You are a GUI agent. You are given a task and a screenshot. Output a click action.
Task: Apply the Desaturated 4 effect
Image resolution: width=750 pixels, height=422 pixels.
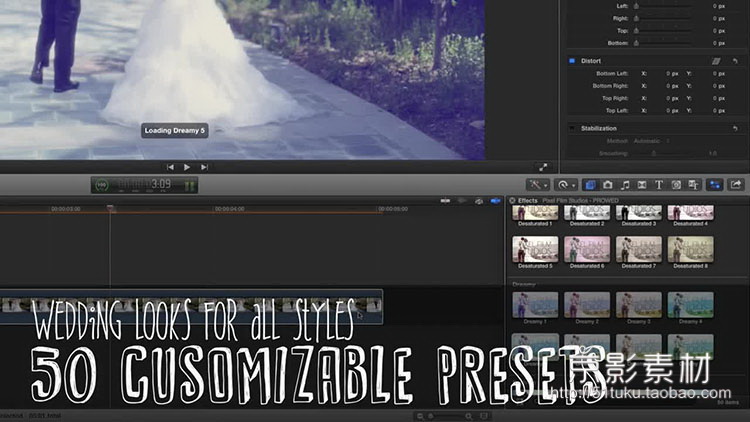(x=690, y=213)
